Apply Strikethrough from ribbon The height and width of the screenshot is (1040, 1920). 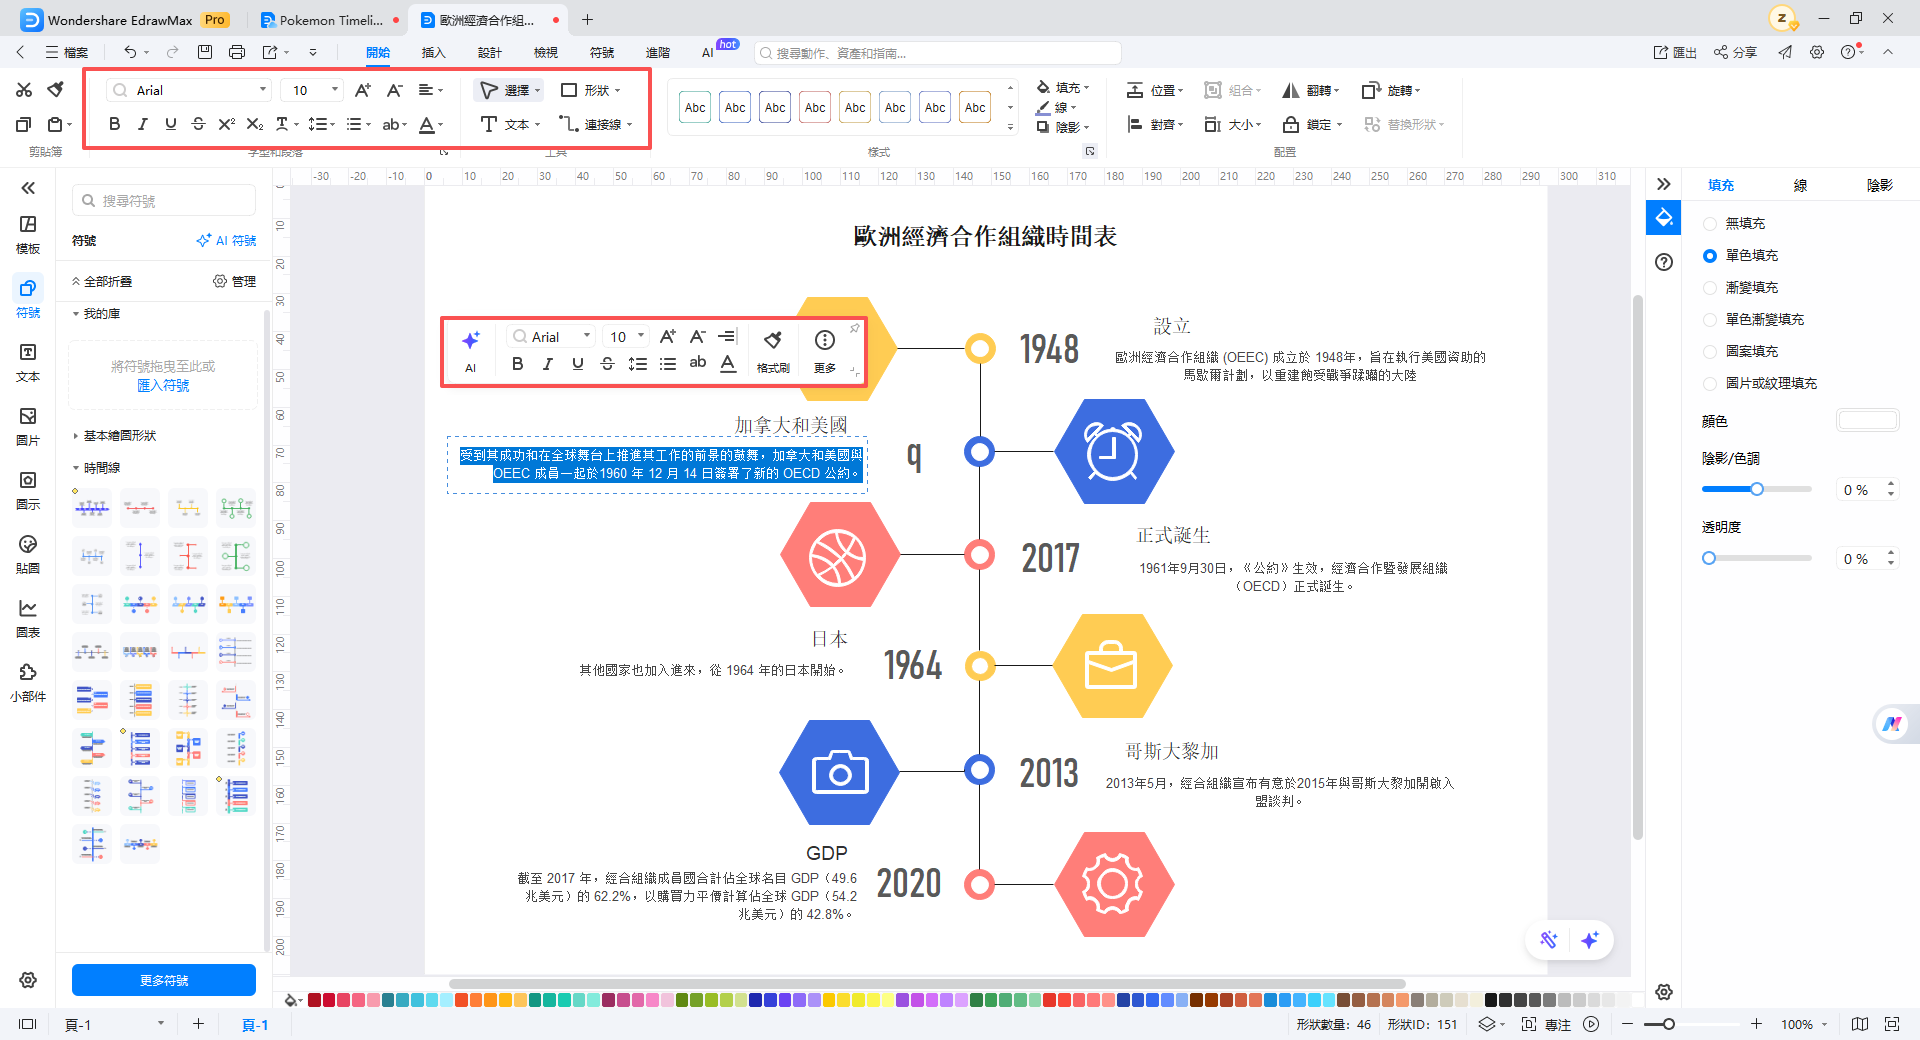[x=198, y=124]
